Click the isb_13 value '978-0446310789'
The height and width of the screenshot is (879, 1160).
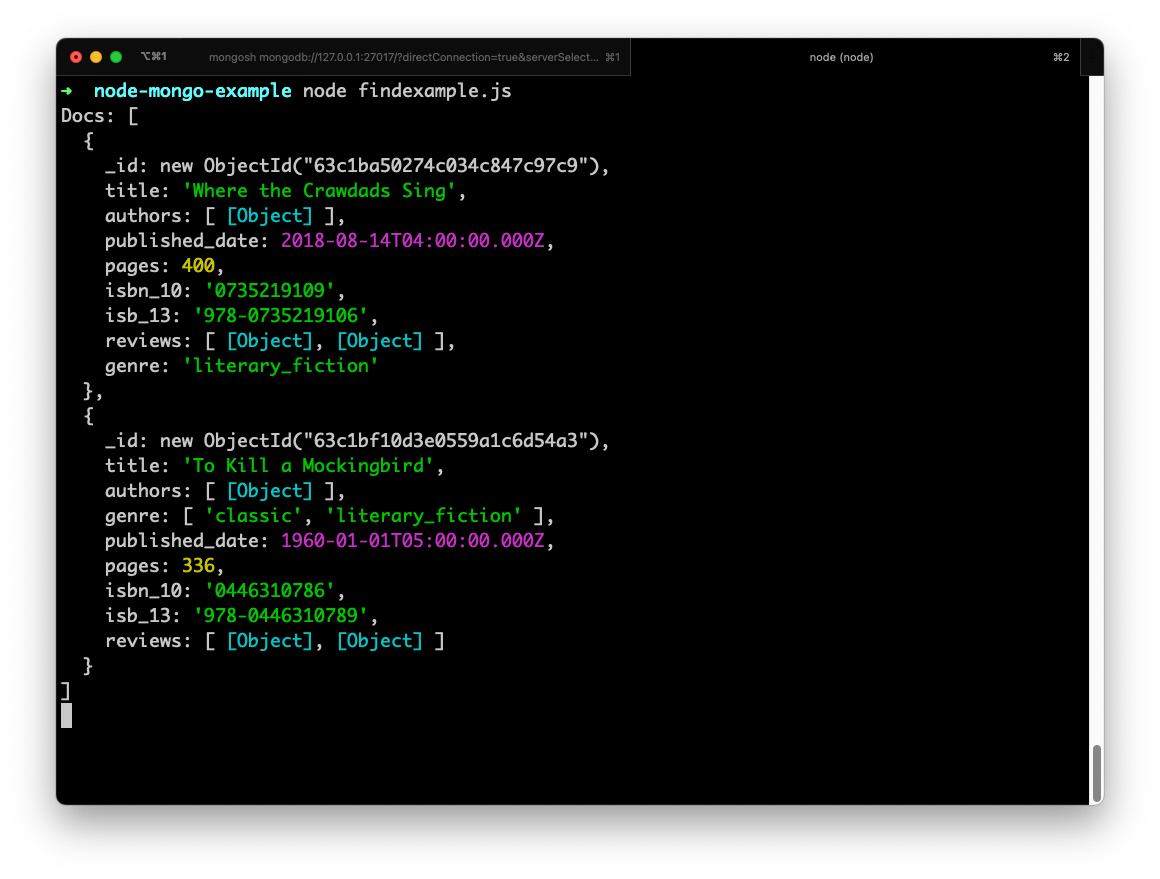[x=280, y=616]
